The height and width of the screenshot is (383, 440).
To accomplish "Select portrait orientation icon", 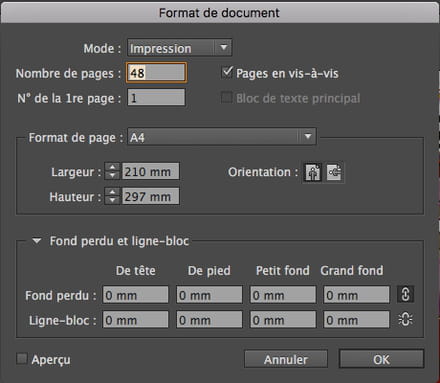I will coord(313,172).
